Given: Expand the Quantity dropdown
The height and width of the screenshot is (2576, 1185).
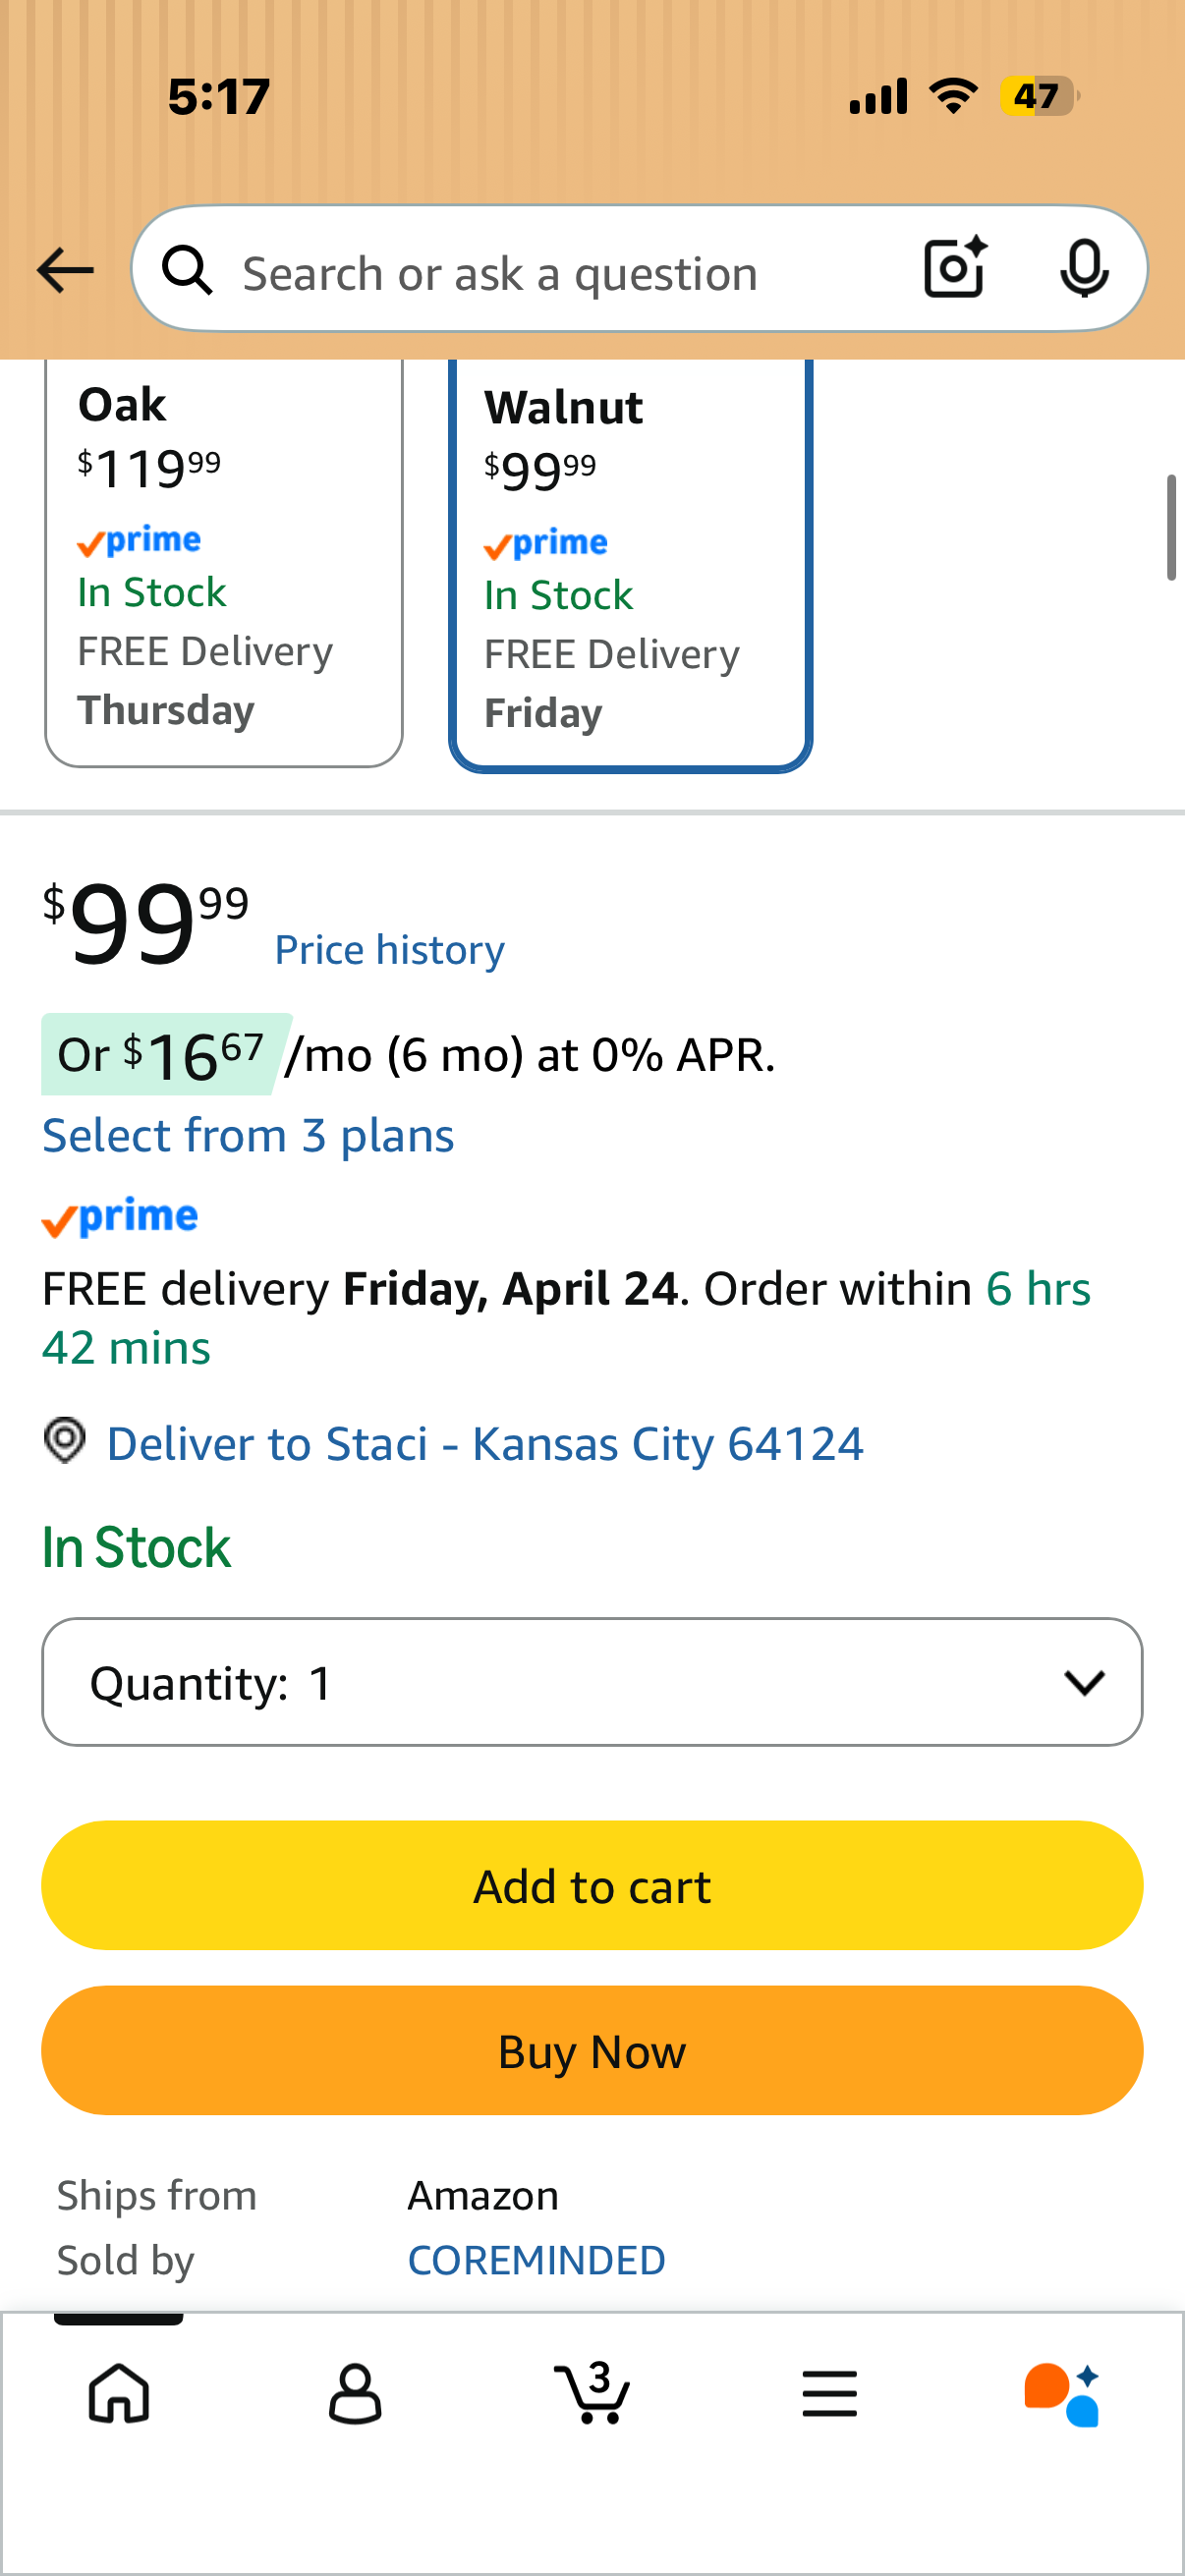Looking at the screenshot, I should (592, 1682).
